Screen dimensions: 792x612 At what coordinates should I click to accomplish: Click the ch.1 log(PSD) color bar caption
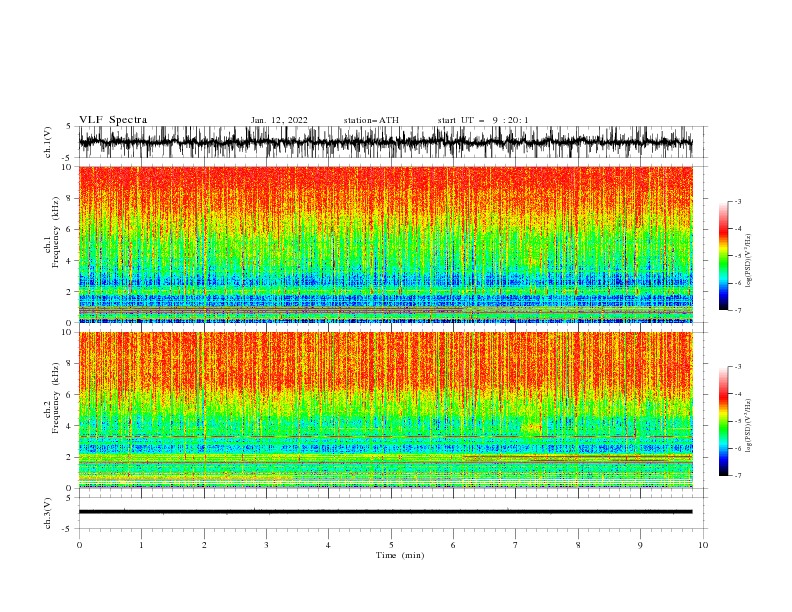coord(749,261)
